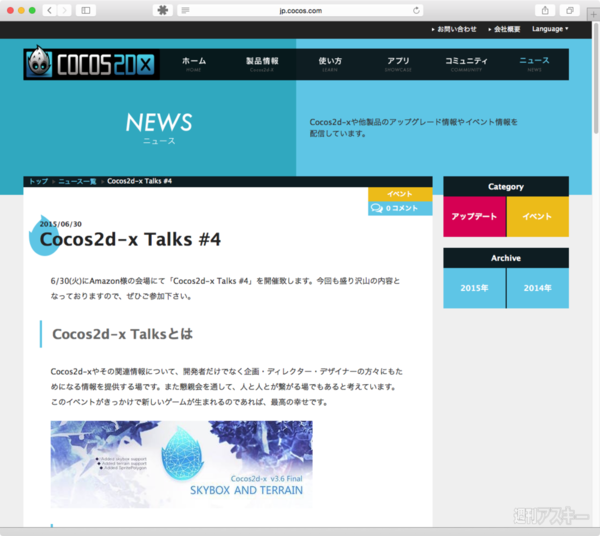The width and height of the screenshot is (600, 536).
Task: Open the 0コメント comments link
Action: pos(401,208)
